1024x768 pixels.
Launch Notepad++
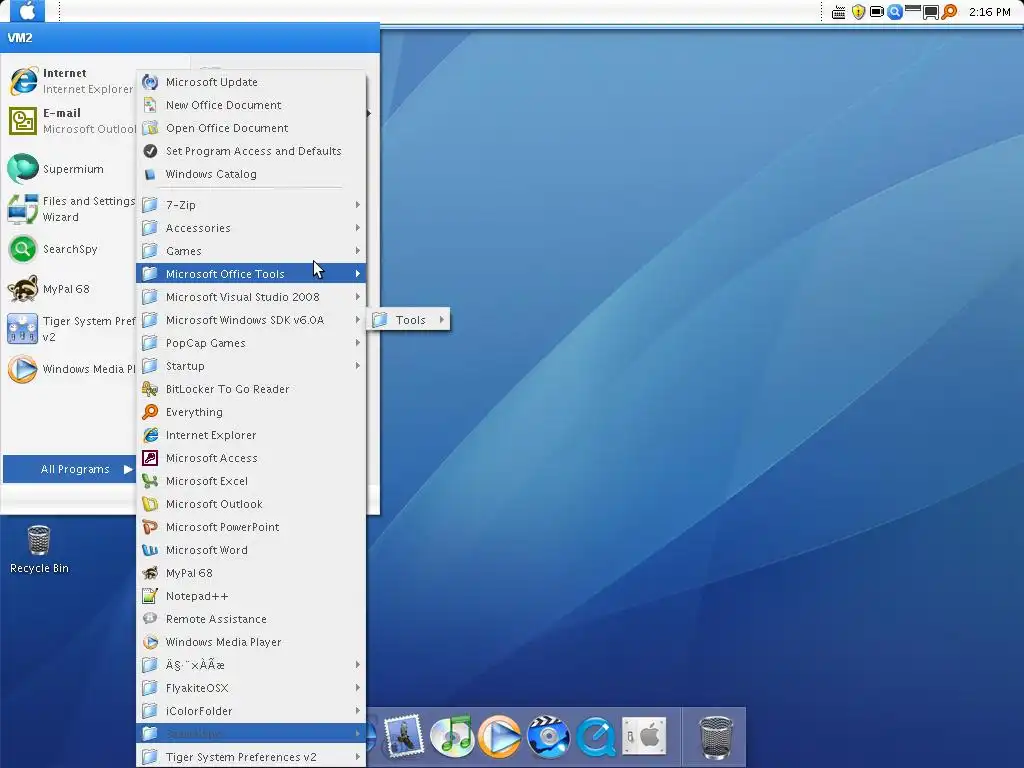pyautogui.click(x=251, y=596)
